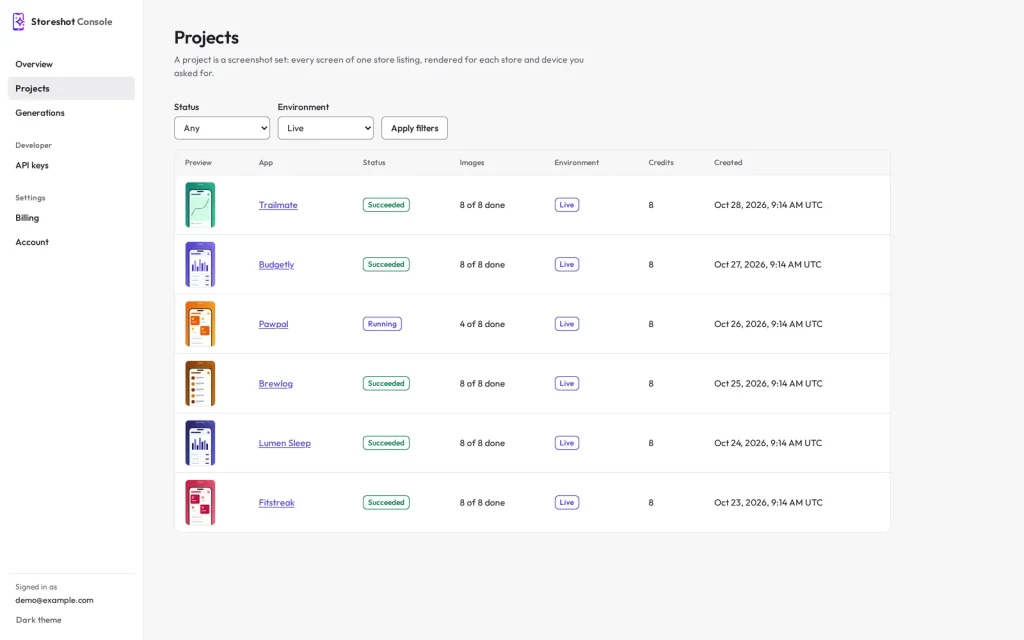
Task: Click the Brewlog preview thumbnail
Action: [200, 383]
